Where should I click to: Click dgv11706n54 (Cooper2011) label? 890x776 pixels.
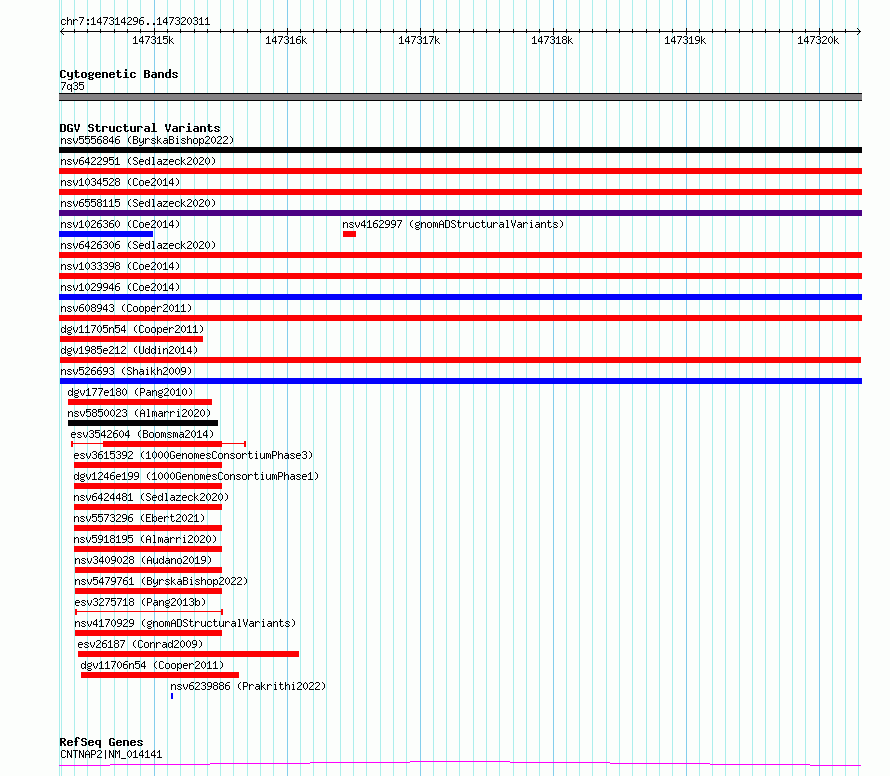[x=152, y=665]
